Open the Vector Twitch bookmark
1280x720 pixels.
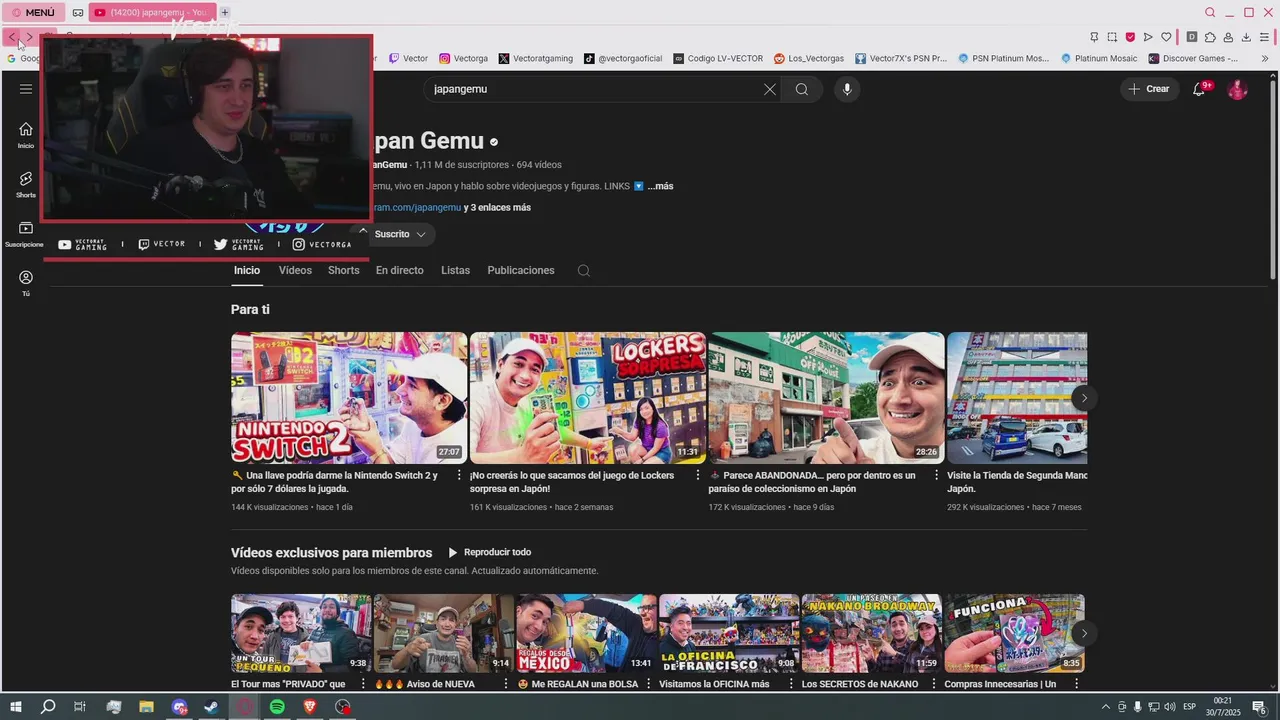408,58
